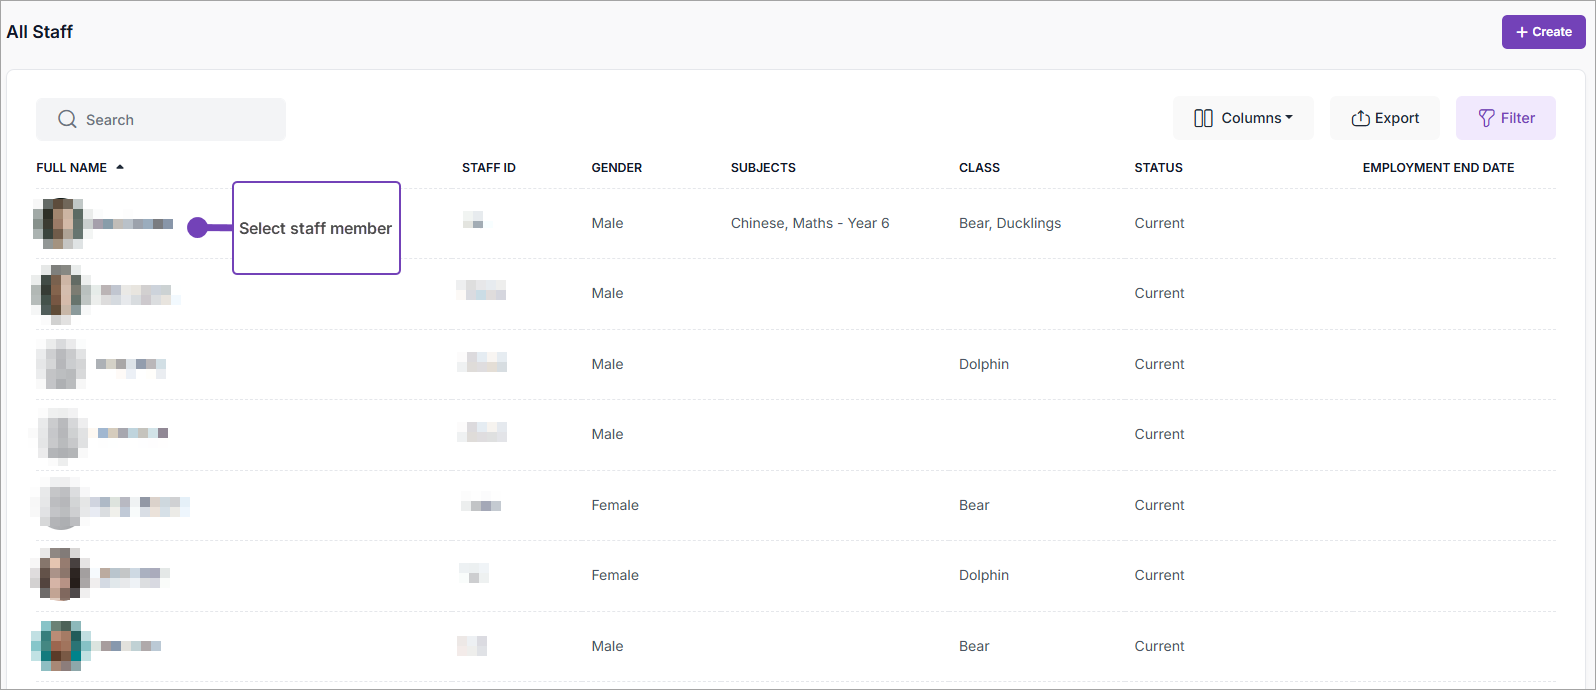The width and height of the screenshot is (1596, 690).
Task: Click the magnifier icon in search box
Action: coord(67,119)
